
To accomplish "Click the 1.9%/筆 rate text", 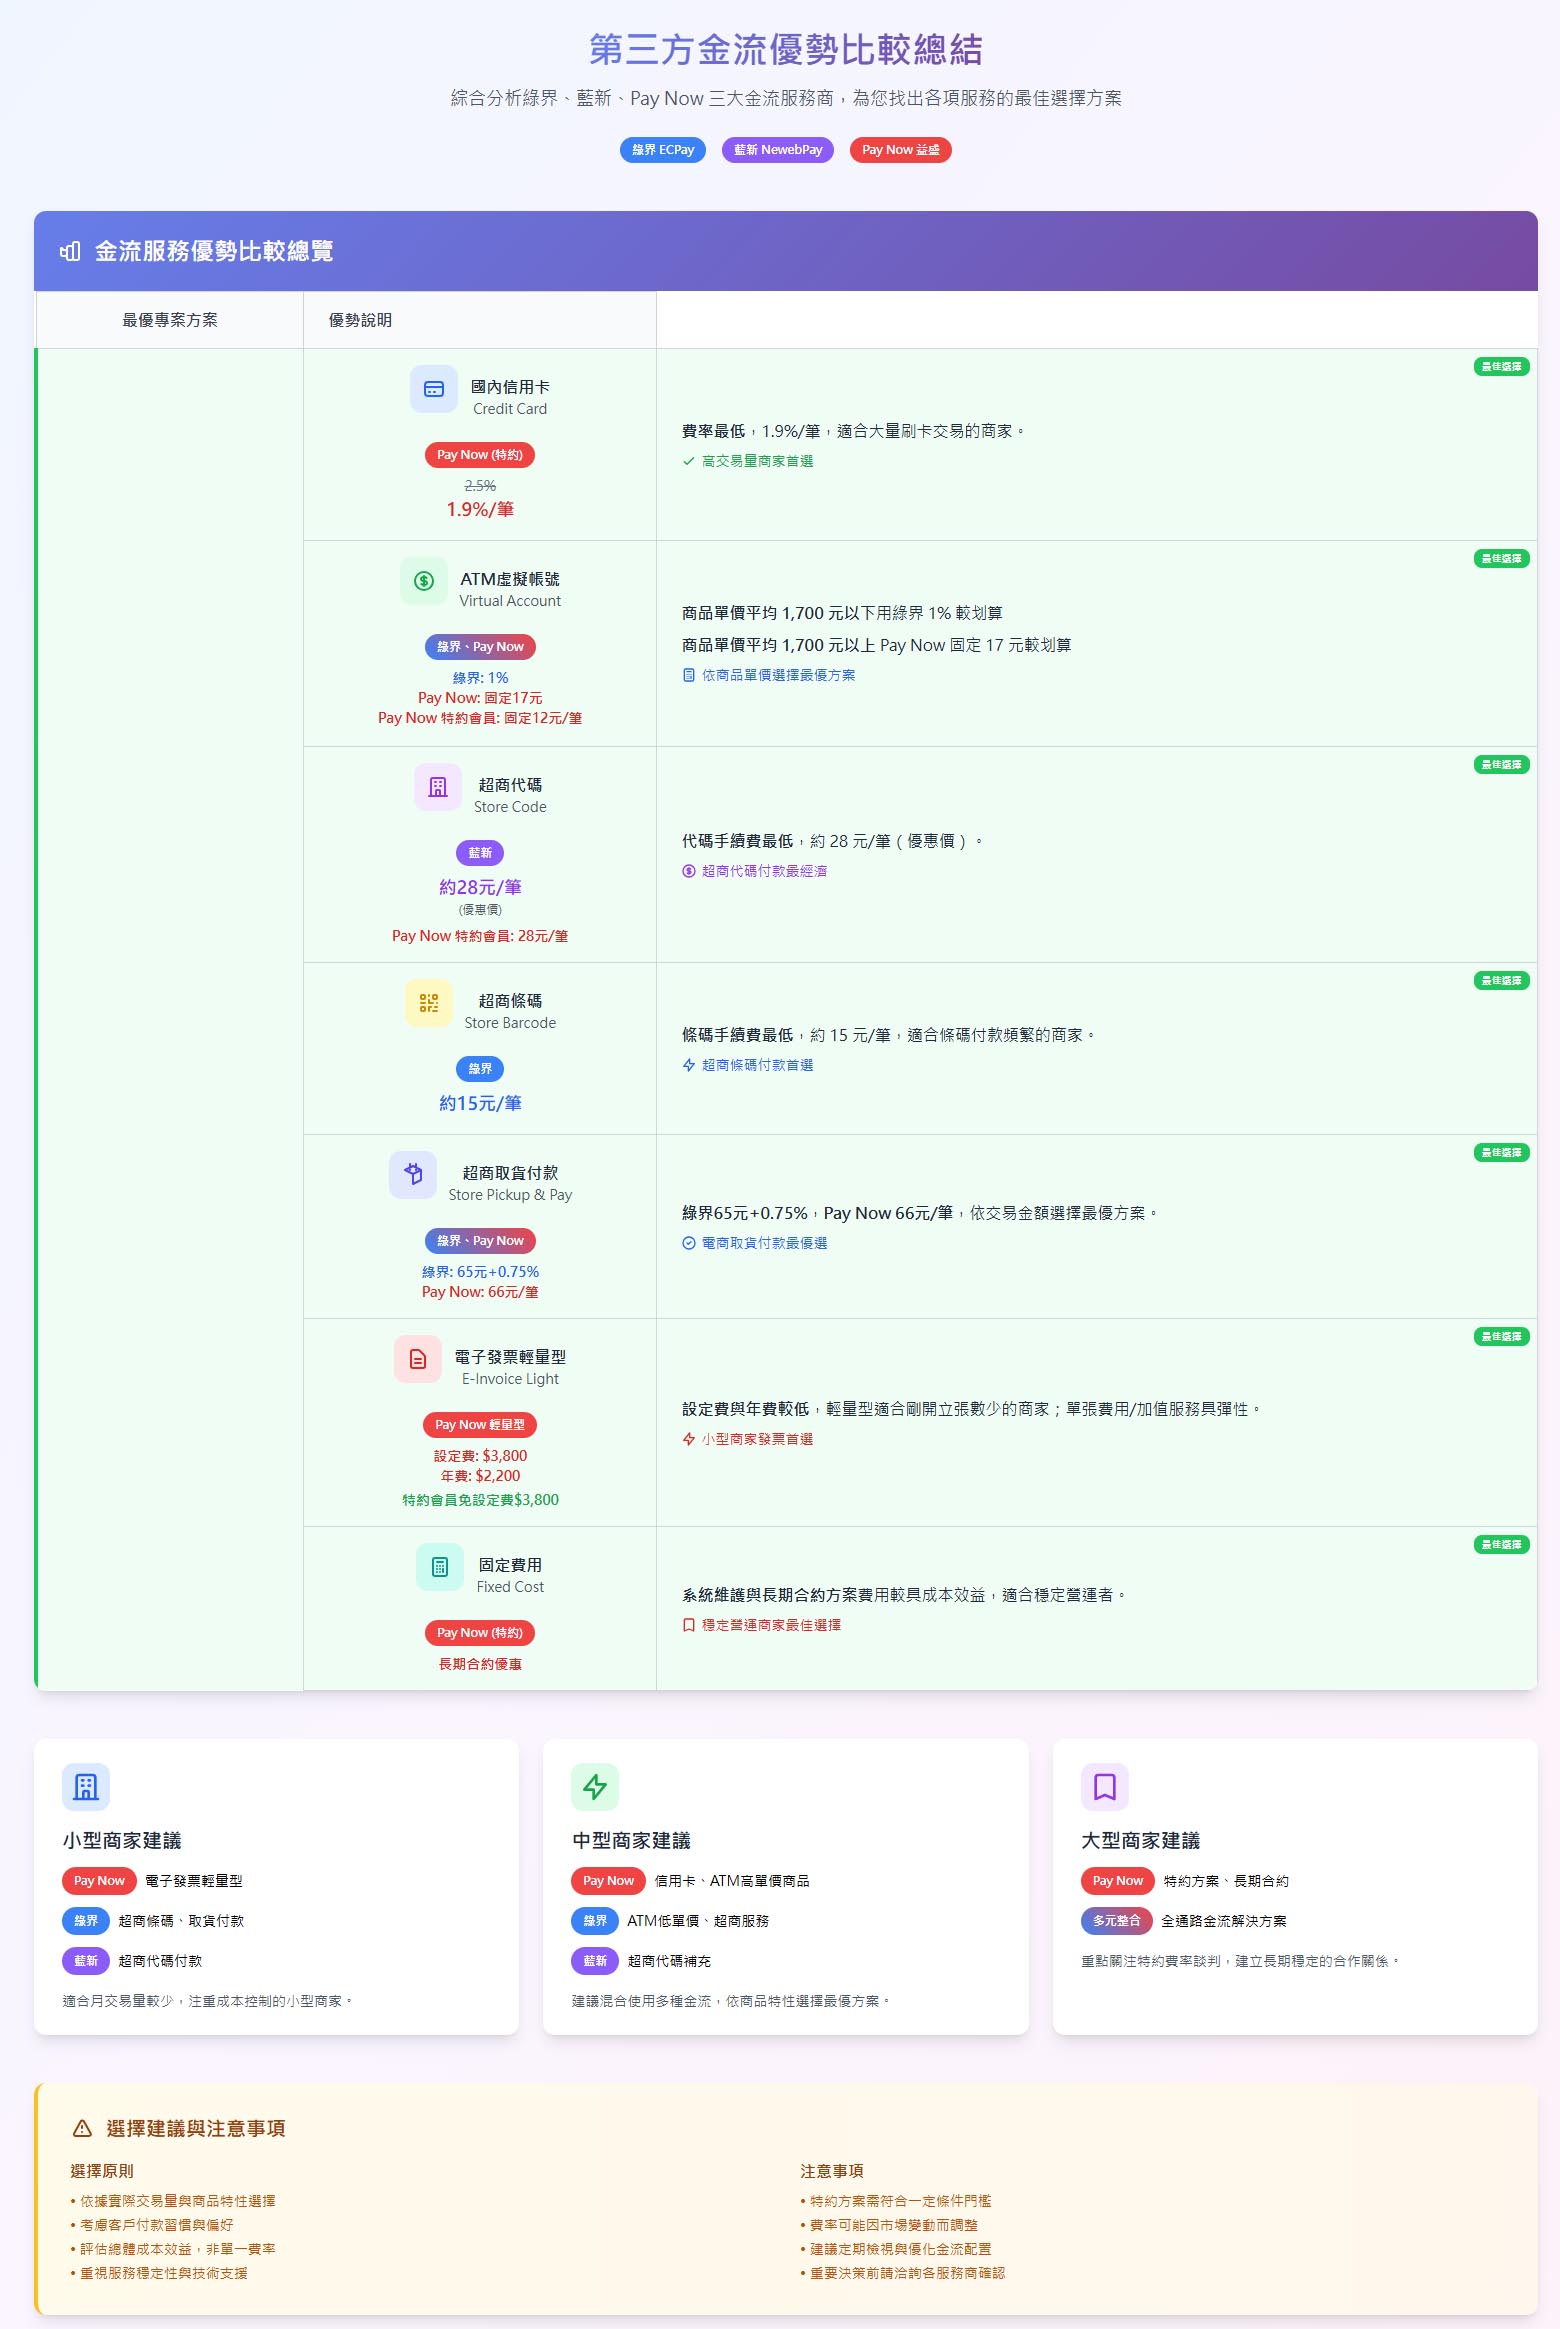I will tap(480, 510).
